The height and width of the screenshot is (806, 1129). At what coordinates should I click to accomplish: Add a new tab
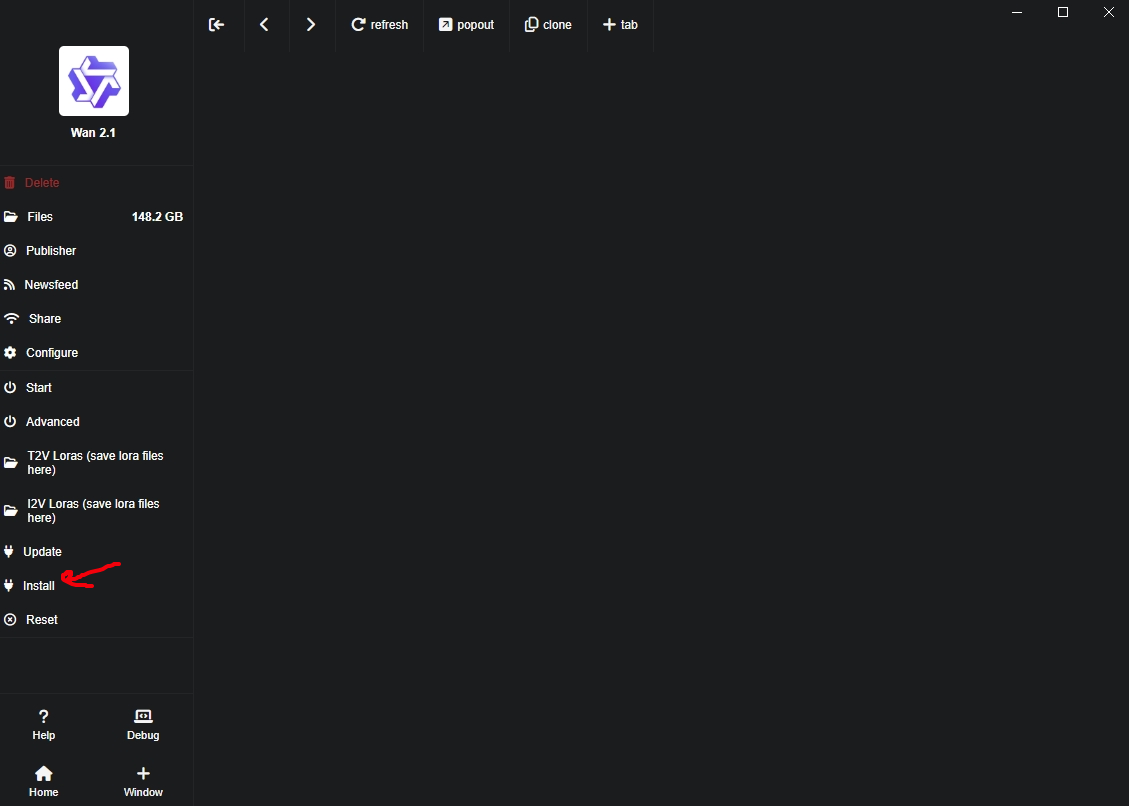click(620, 25)
